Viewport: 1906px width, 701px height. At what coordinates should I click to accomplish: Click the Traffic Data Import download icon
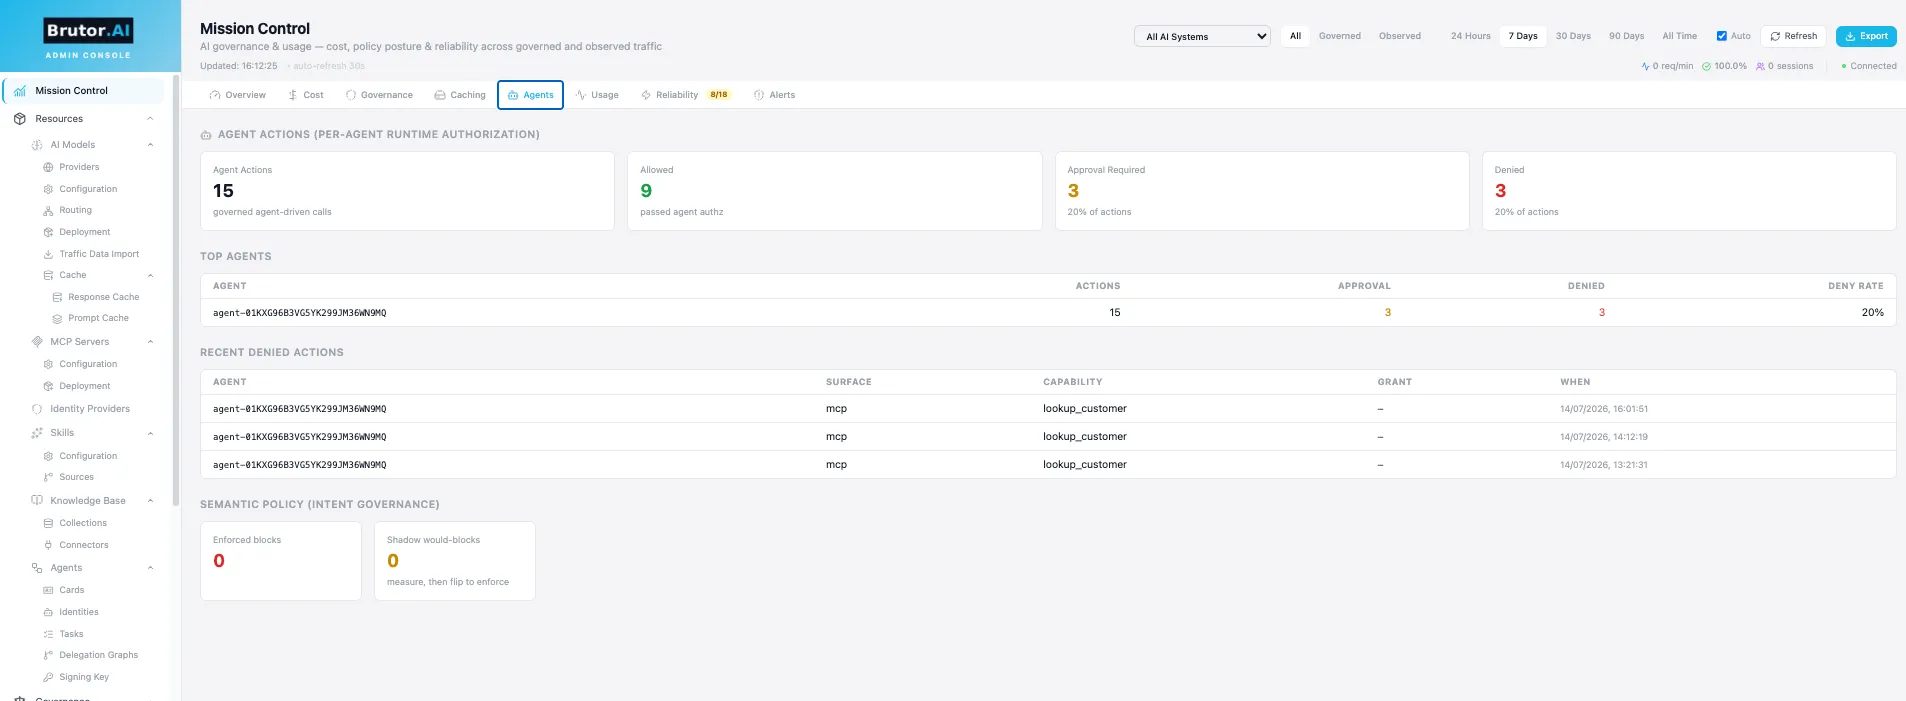click(x=48, y=254)
